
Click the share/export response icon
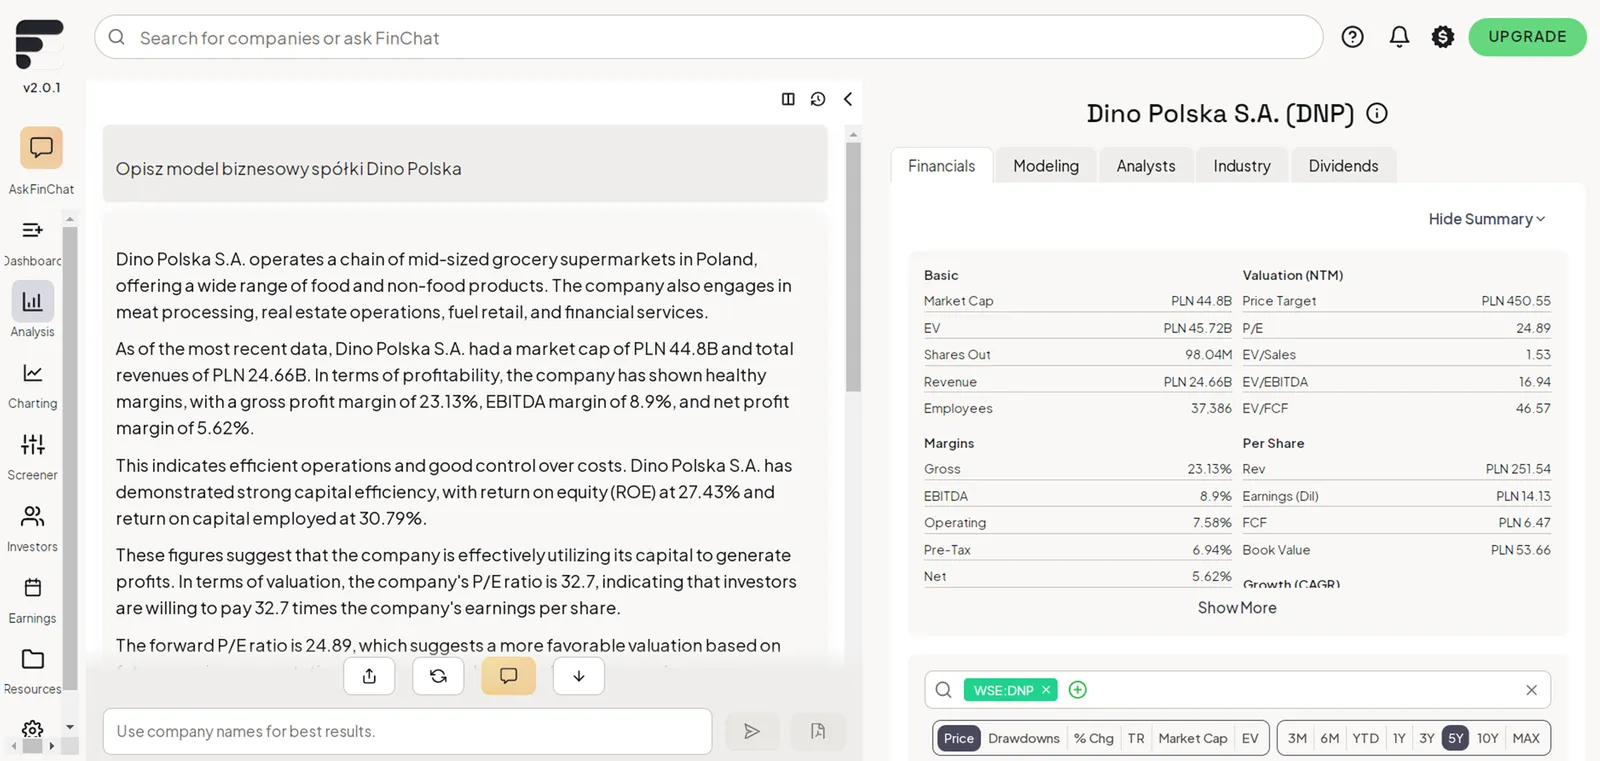369,676
